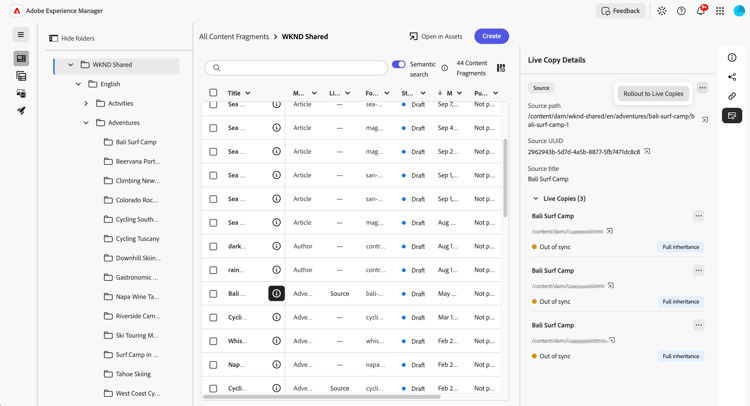Viewport: 750px width, 406px height.
Task: Collapse the English folder
Action: coord(78,84)
